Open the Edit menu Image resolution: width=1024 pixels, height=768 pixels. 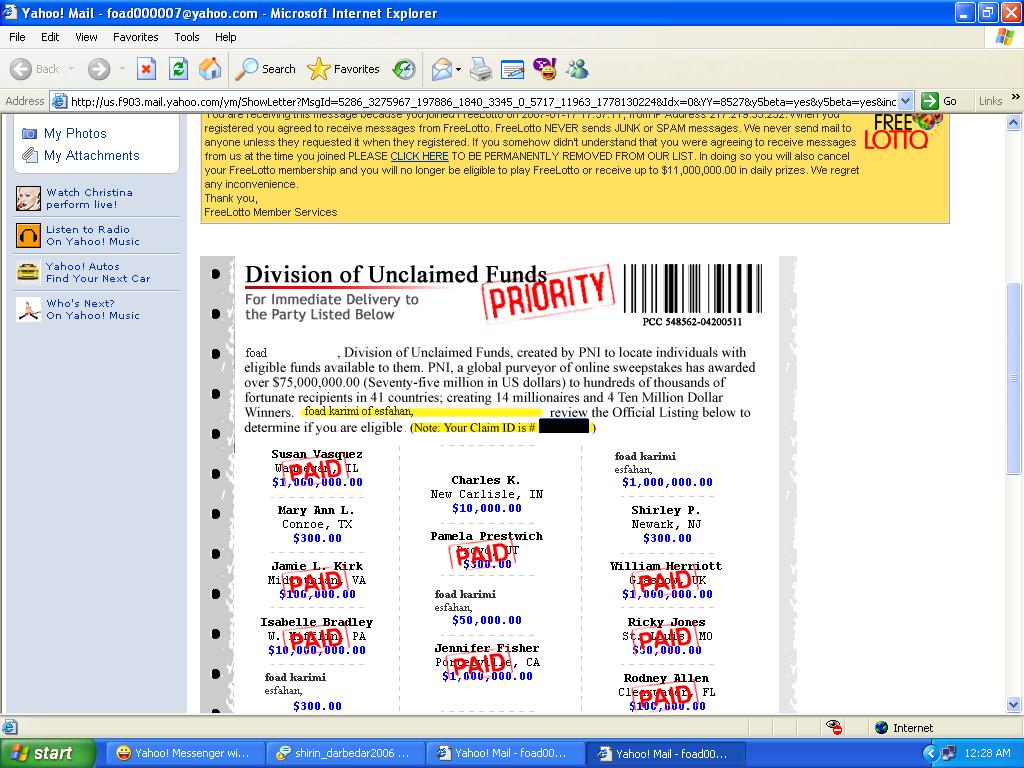[x=50, y=37]
